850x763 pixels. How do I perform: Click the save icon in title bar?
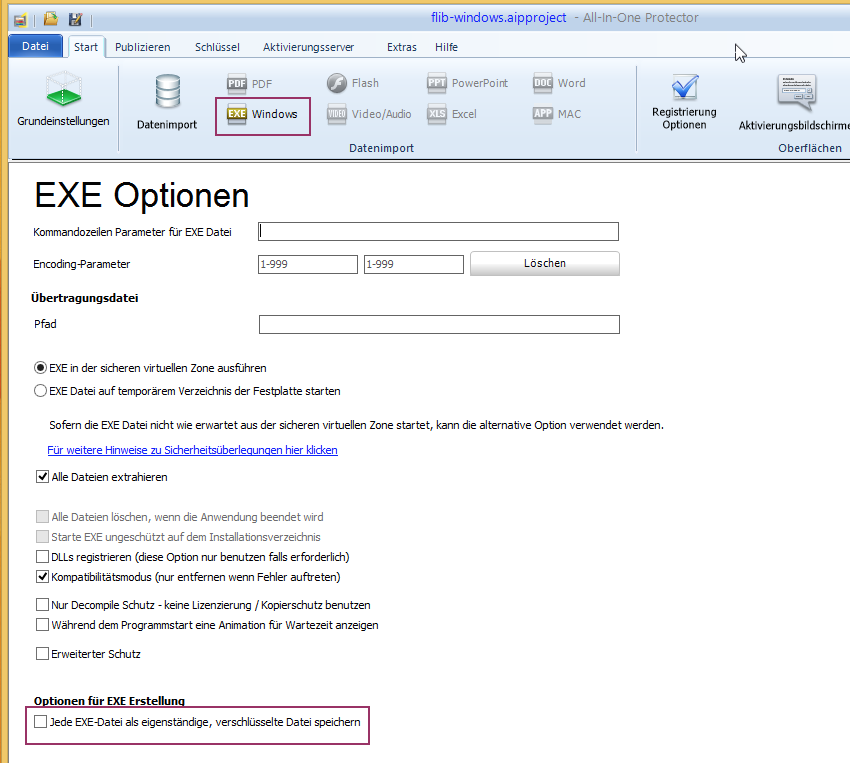(x=75, y=19)
